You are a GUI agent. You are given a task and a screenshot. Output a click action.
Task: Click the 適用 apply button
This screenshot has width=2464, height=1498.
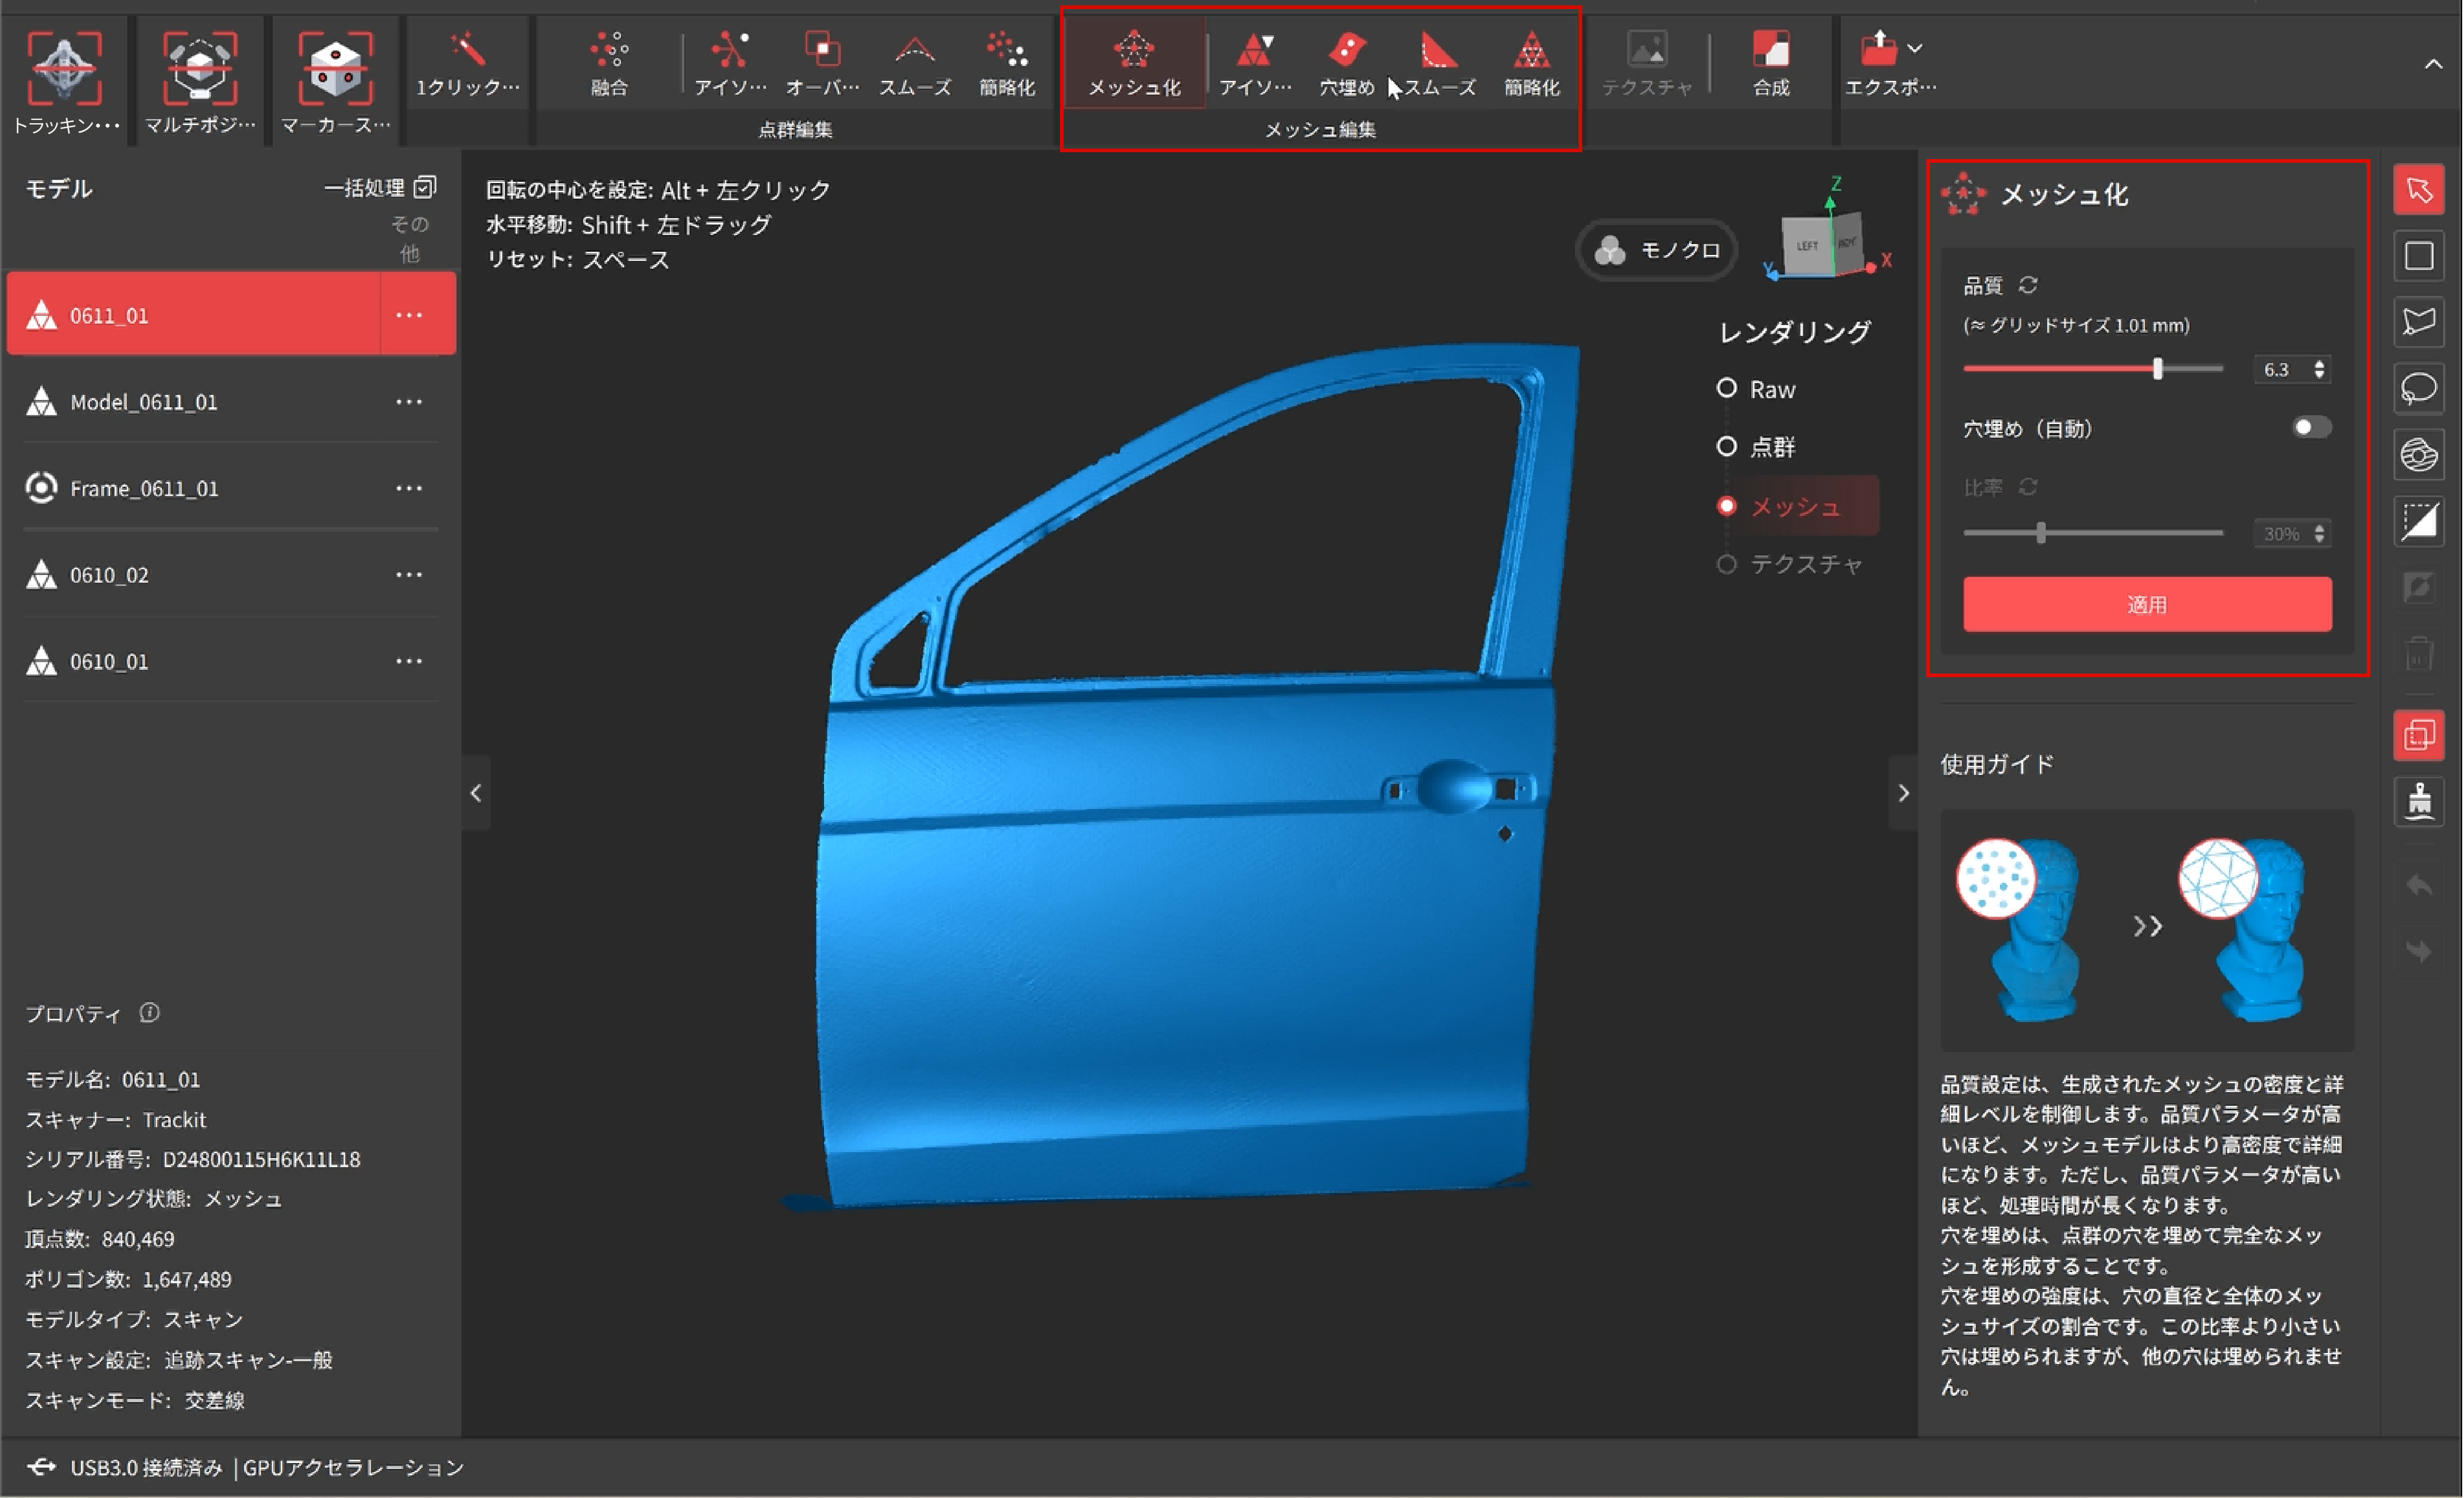pos(2147,604)
